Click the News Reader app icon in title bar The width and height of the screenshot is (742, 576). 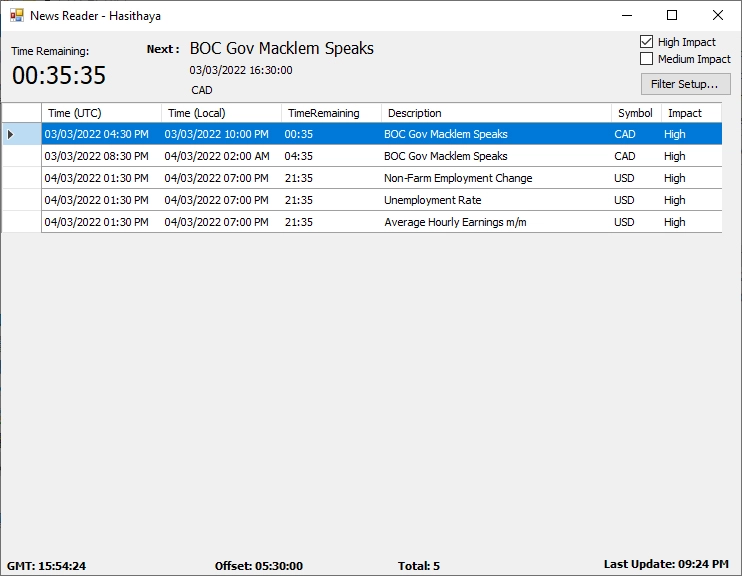click(x=17, y=15)
